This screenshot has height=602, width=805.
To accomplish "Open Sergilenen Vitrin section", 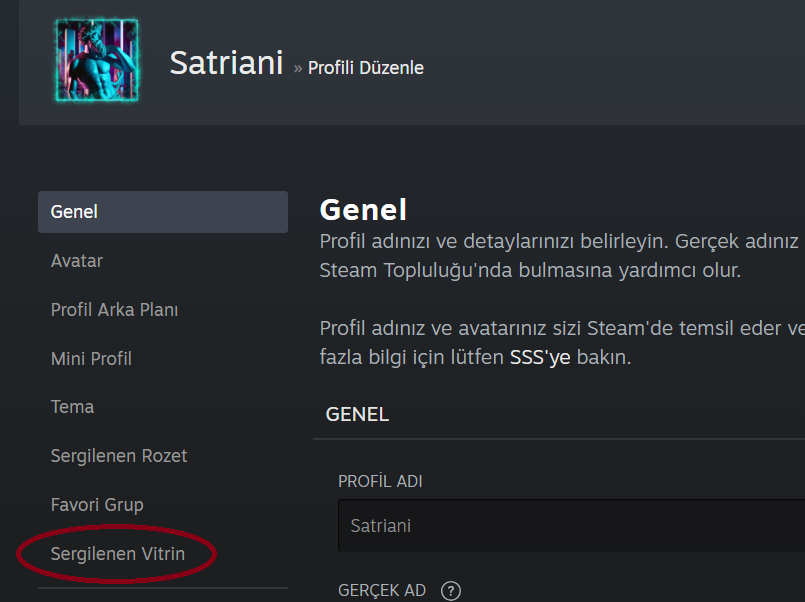I will click(x=118, y=554).
